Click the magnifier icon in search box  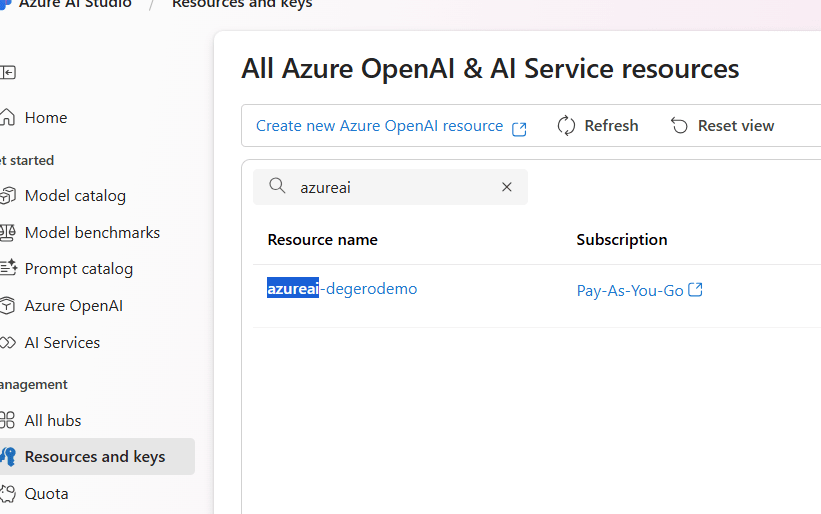(x=277, y=185)
